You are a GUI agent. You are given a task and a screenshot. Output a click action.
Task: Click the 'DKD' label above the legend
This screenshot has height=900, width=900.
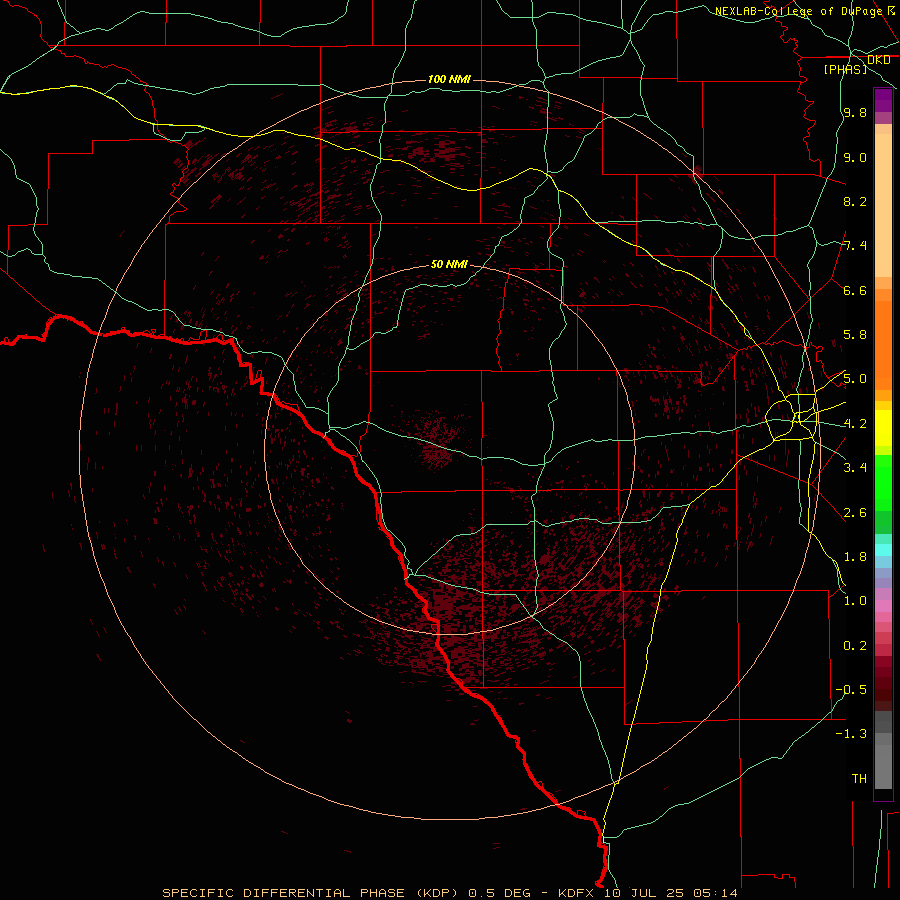[x=878, y=60]
